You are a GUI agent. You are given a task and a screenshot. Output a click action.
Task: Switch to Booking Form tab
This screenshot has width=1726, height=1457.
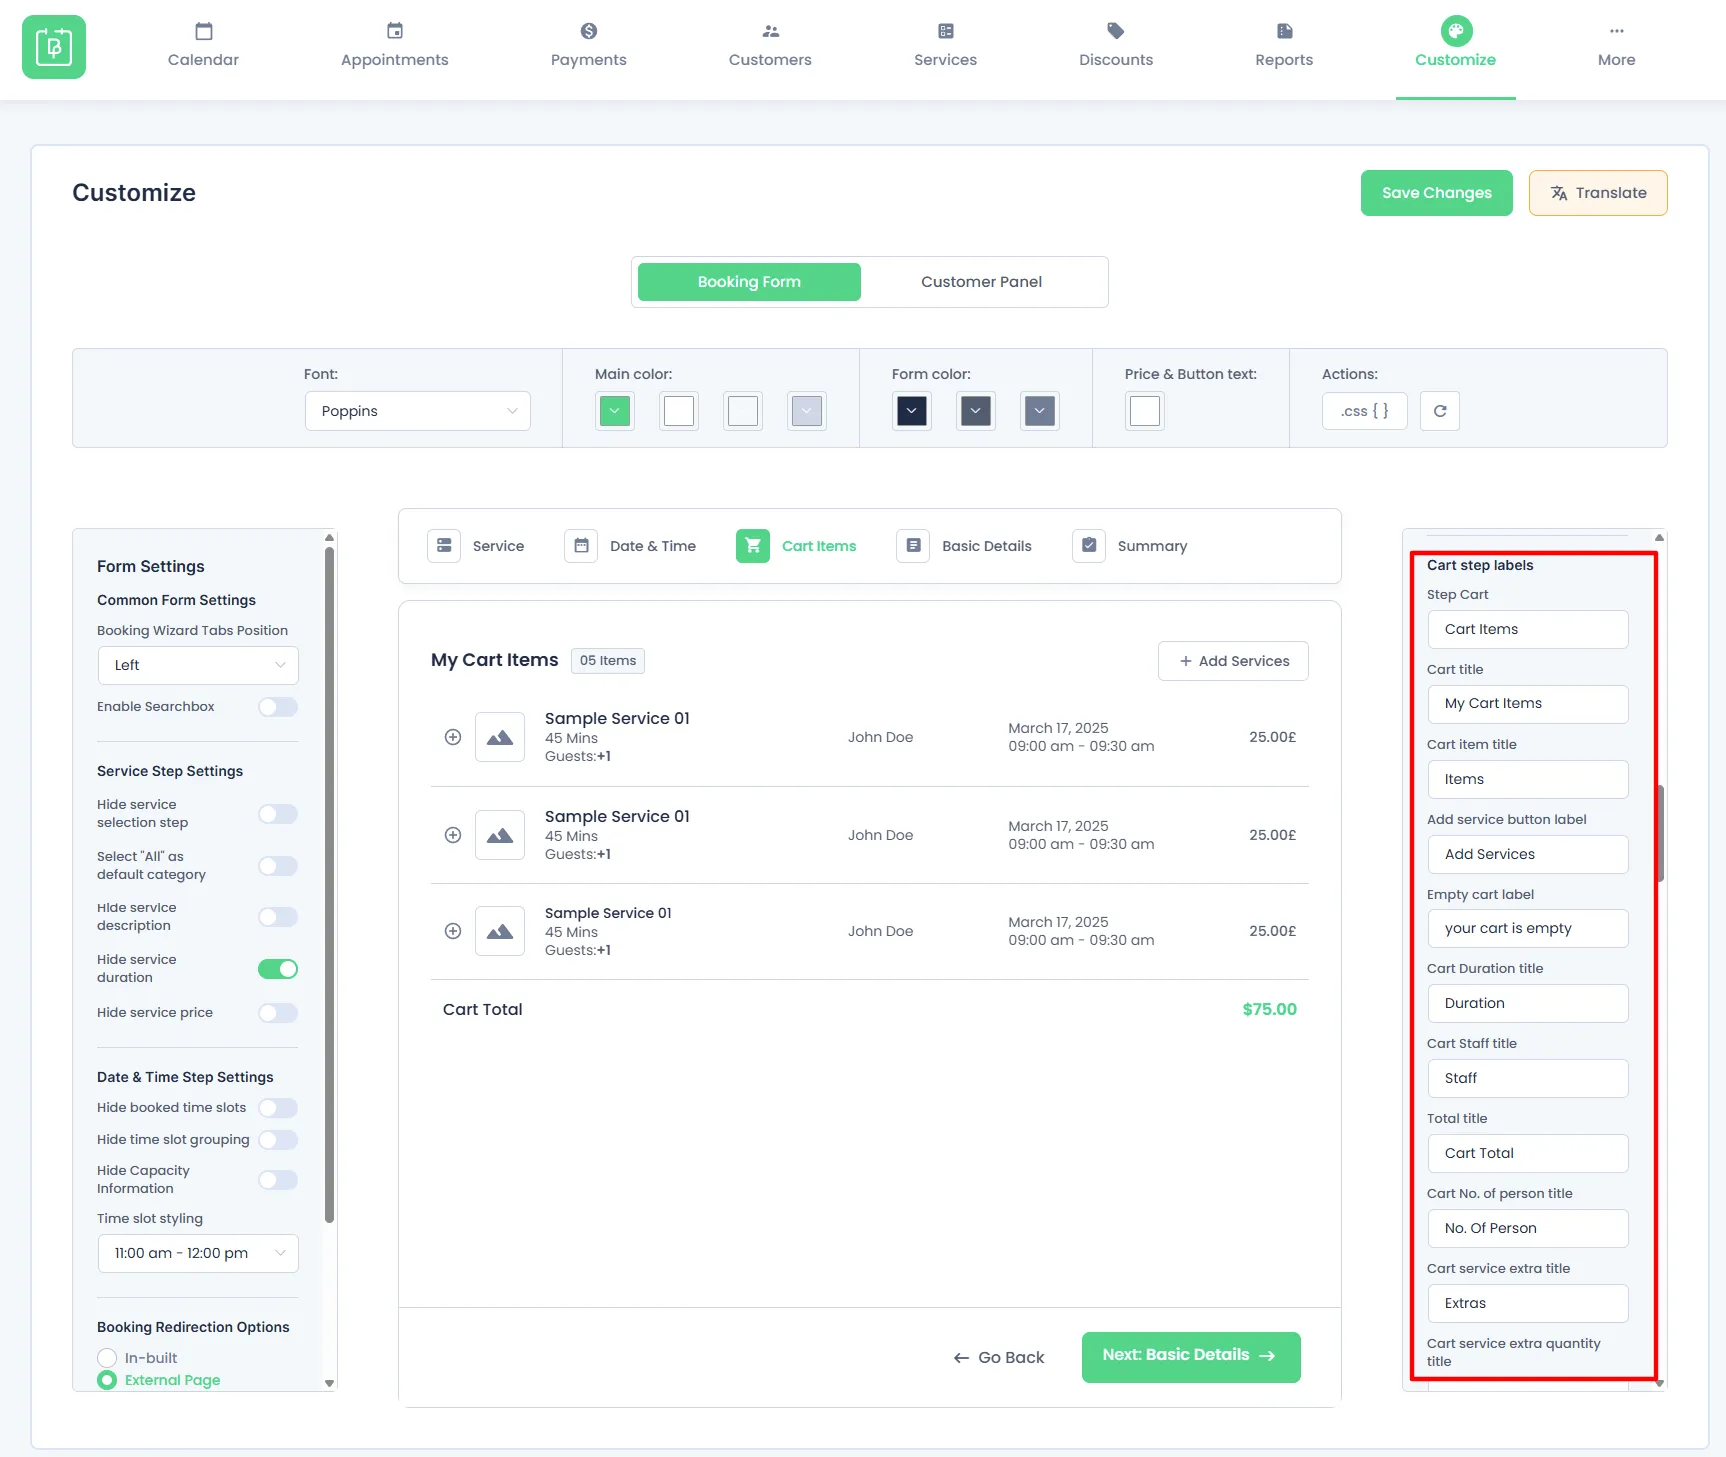click(x=749, y=282)
